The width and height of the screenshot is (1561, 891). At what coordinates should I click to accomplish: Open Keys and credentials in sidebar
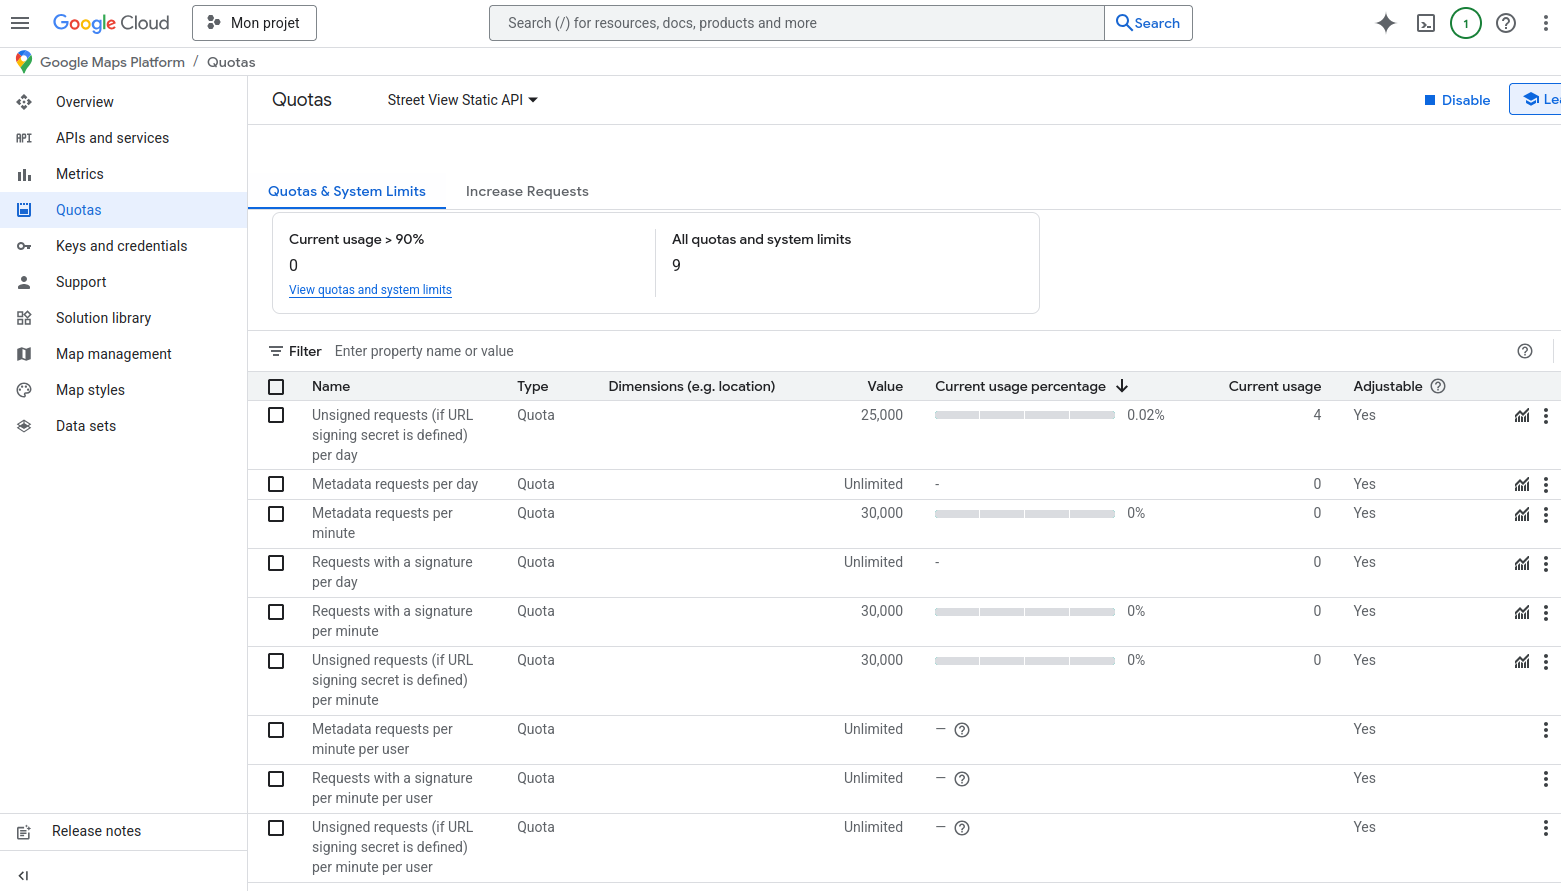pos(121,246)
